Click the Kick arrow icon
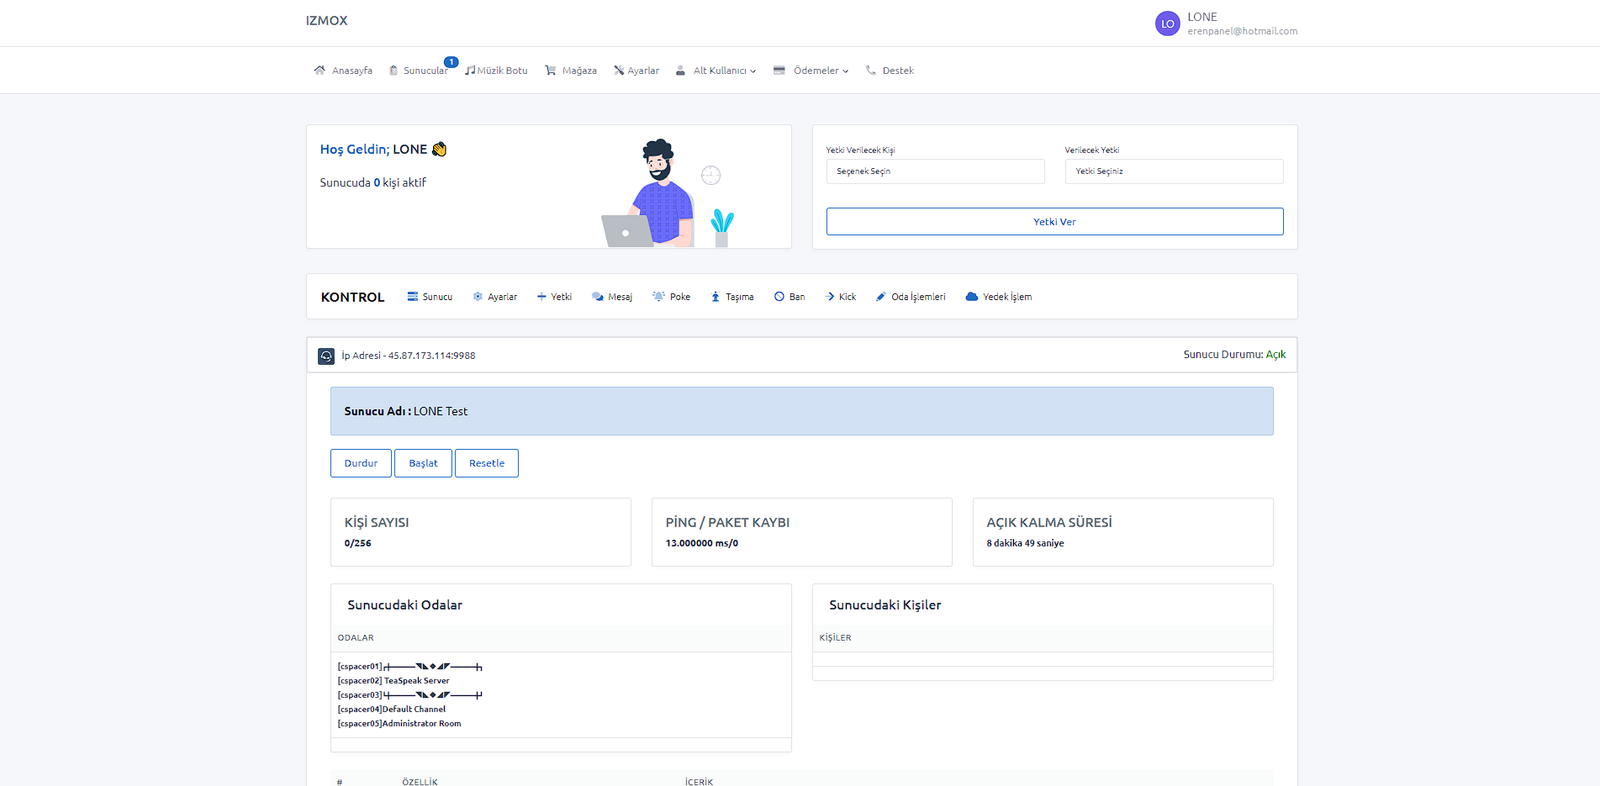The height and width of the screenshot is (786, 1600). (830, 297)
